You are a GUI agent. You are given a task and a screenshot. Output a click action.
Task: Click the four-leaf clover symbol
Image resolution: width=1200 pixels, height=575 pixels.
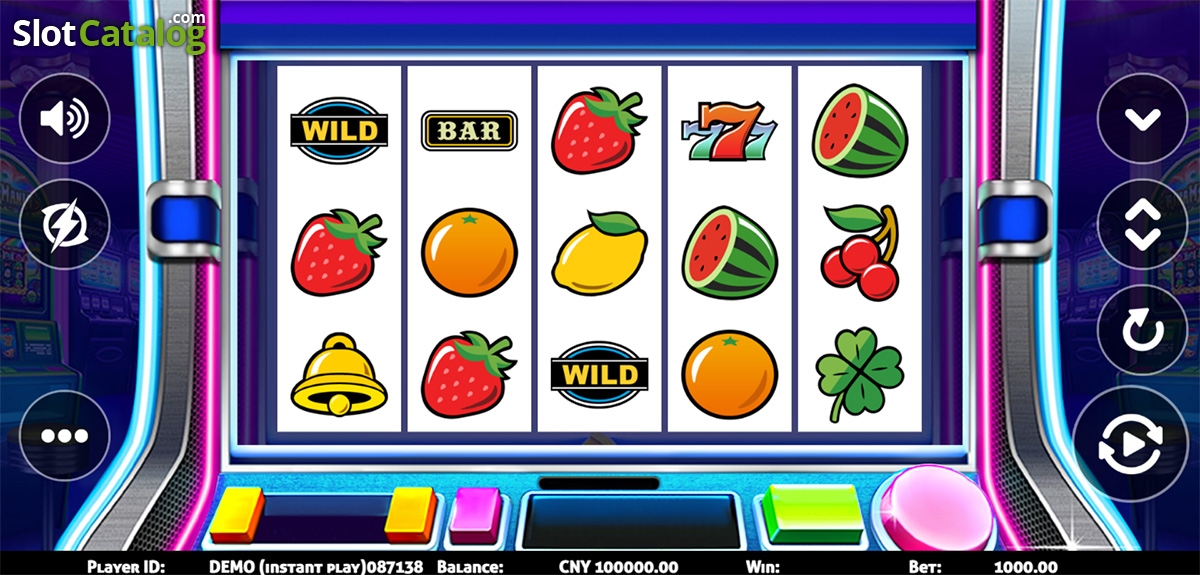(x=860, y=374)
